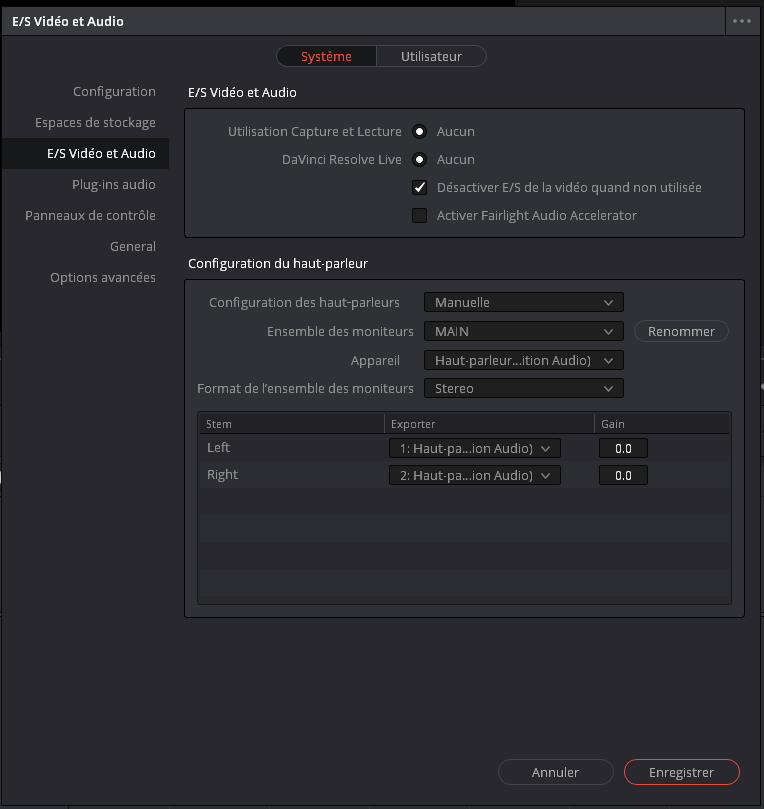Open the three-dot options menu
Viewport: 764px width, 809px height.
coord(742,21)
